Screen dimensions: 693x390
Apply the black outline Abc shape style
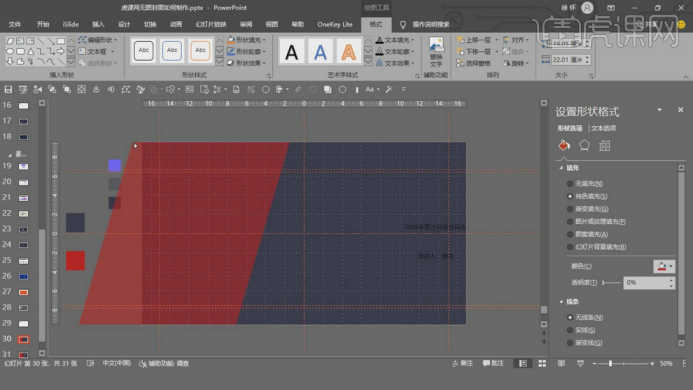pyautogui.click(x=144, y=50)
